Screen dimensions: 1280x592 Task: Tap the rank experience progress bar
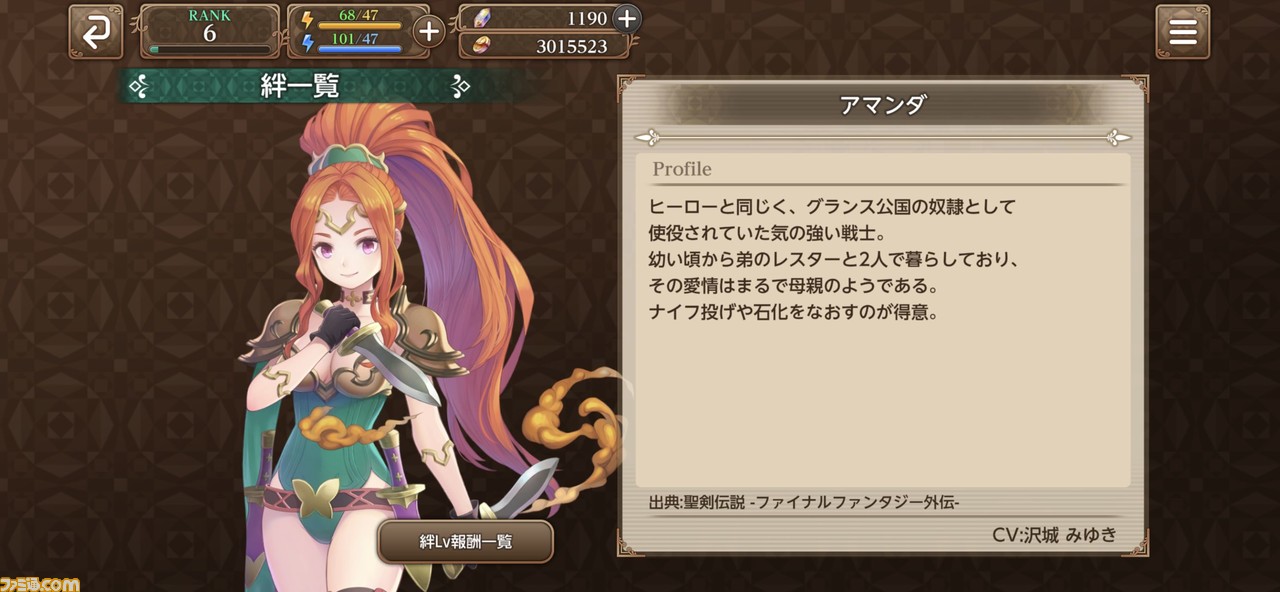point(210,48)
